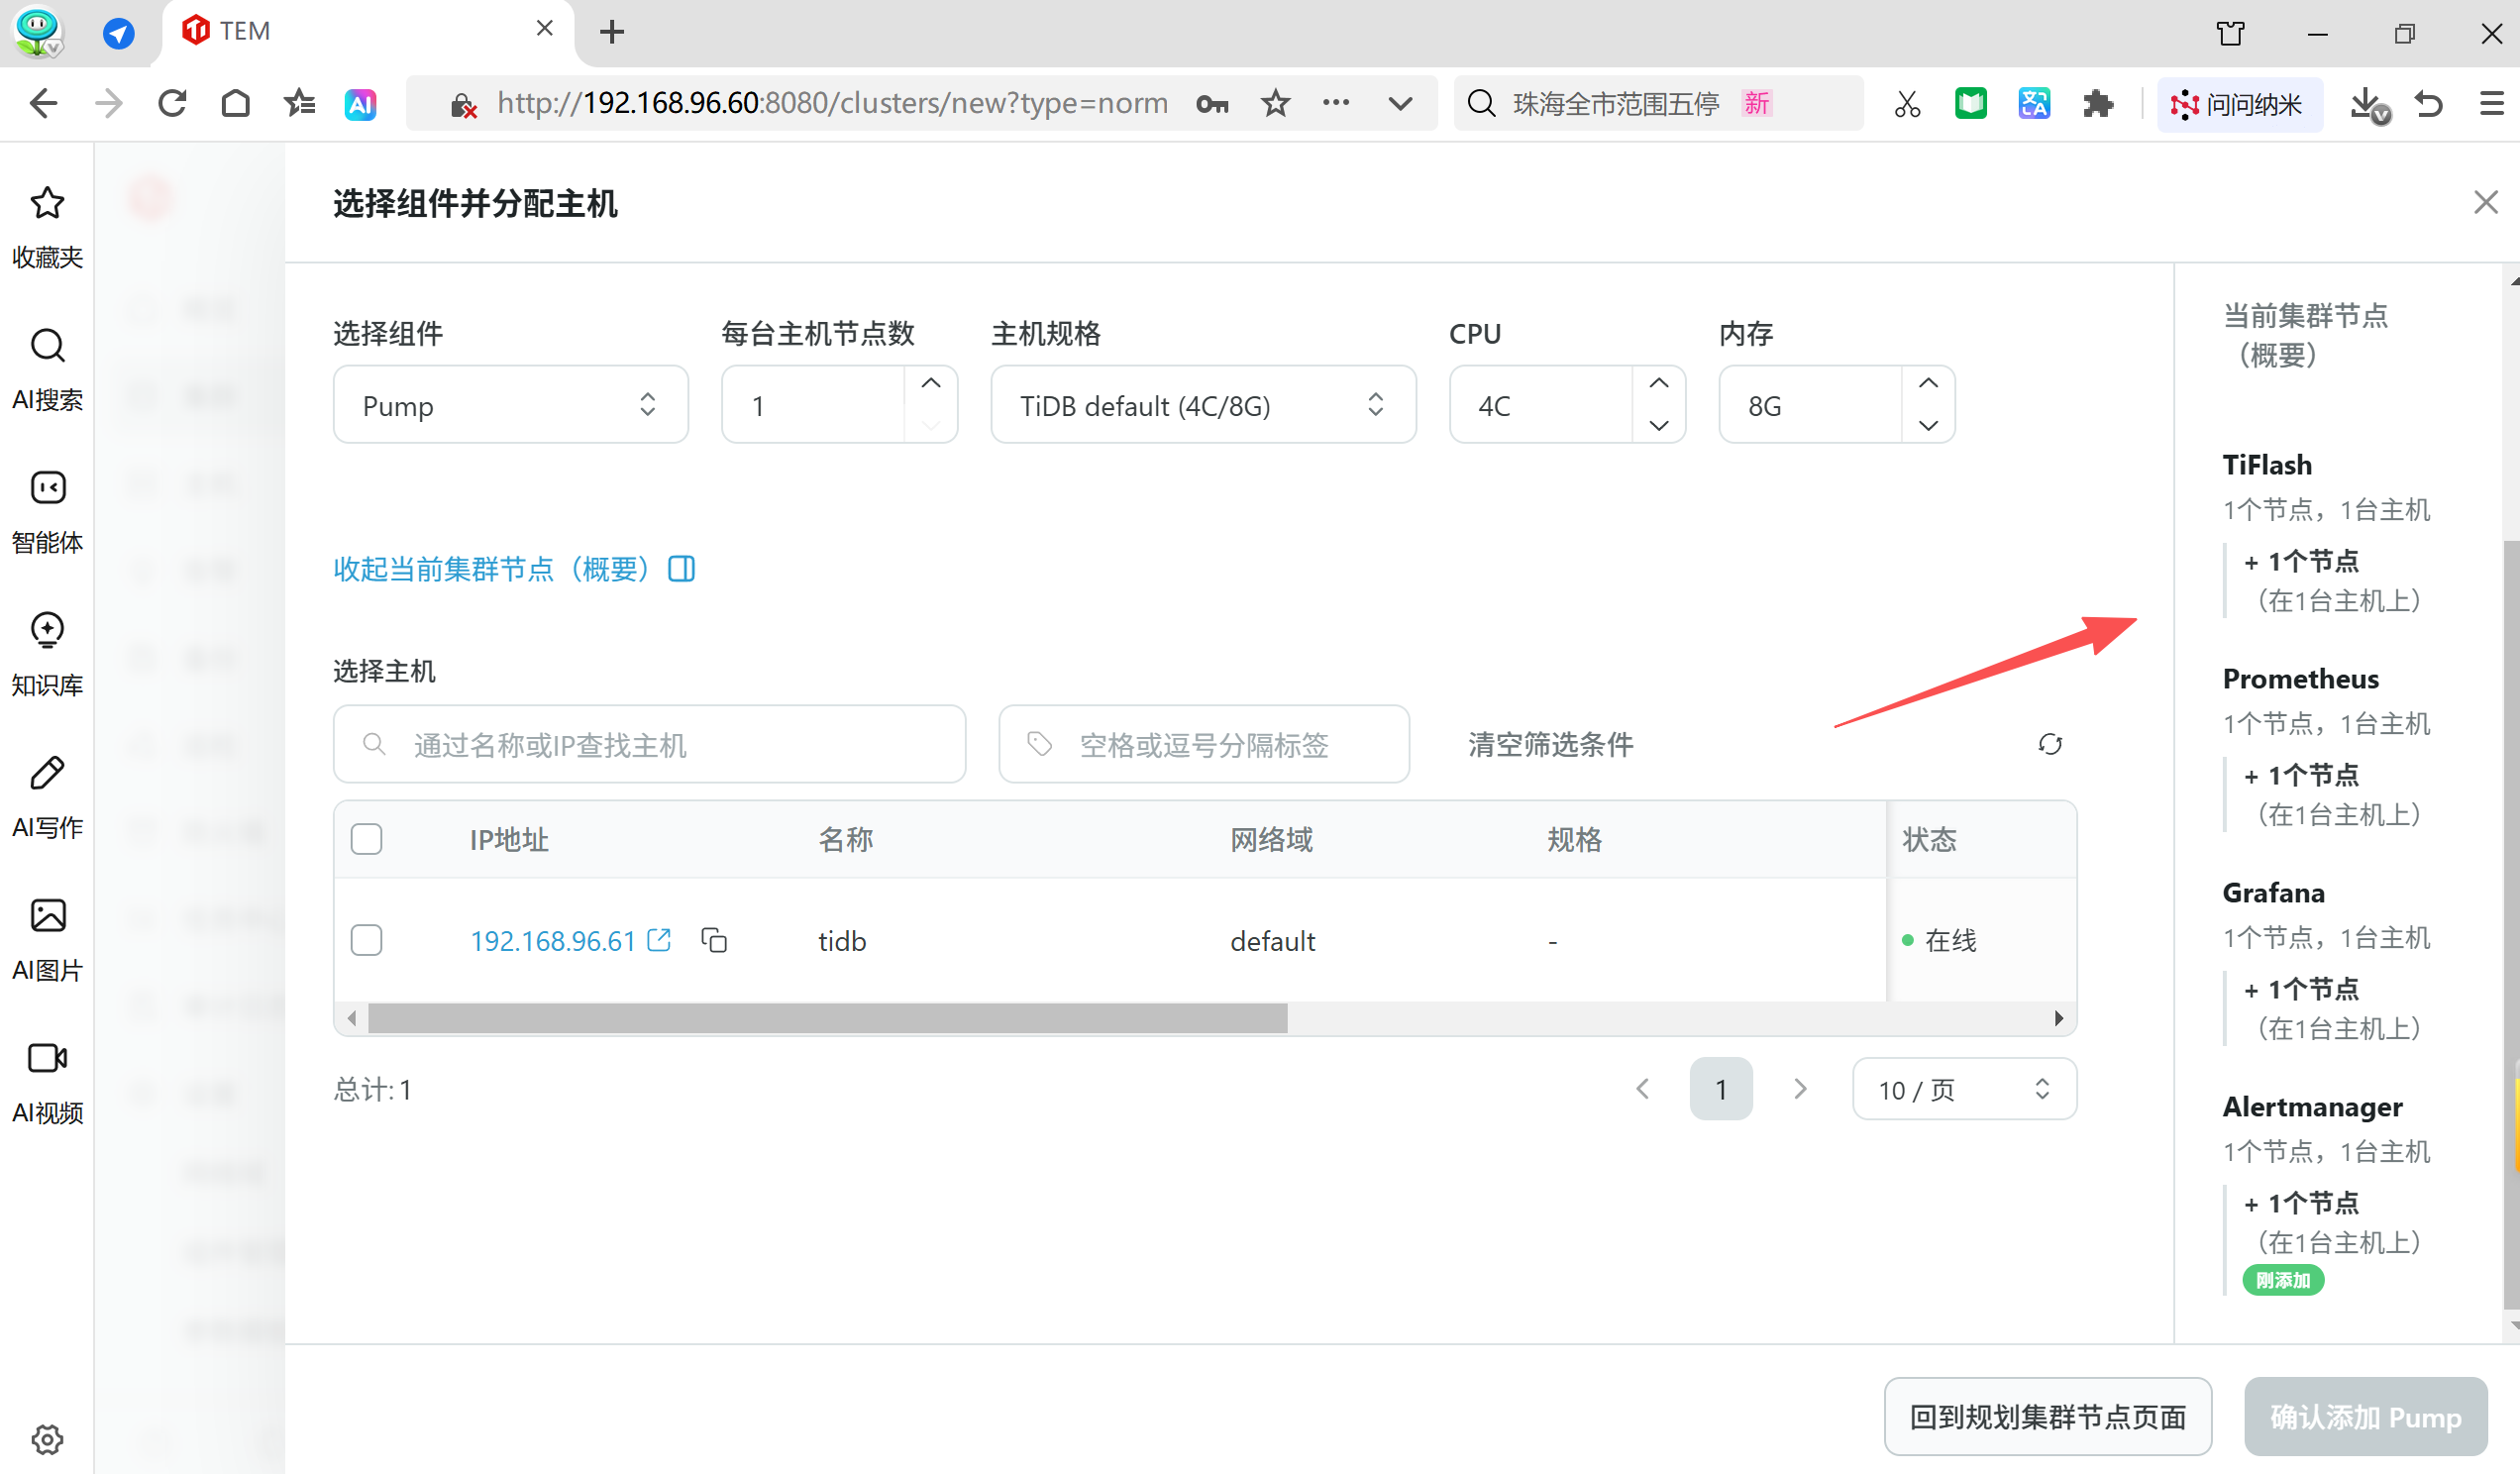Open the external link icon beside 192.168.96.61

(x=659, y=940)
